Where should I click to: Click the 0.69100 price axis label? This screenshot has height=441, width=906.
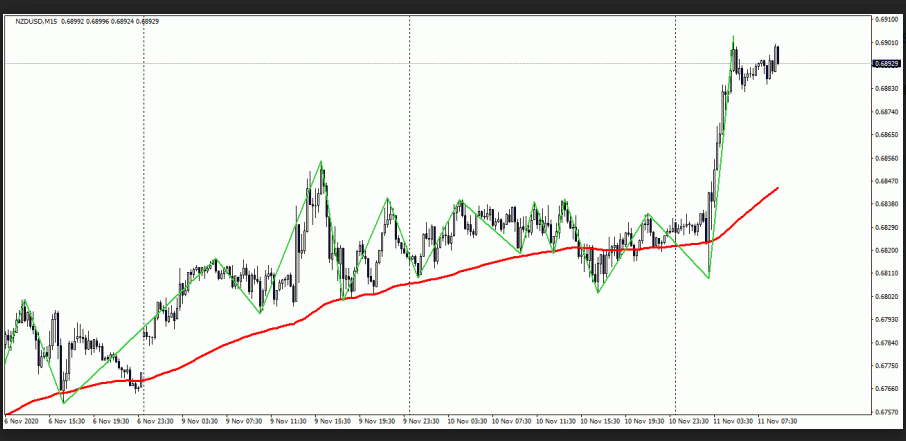click(x=886, y=19)
